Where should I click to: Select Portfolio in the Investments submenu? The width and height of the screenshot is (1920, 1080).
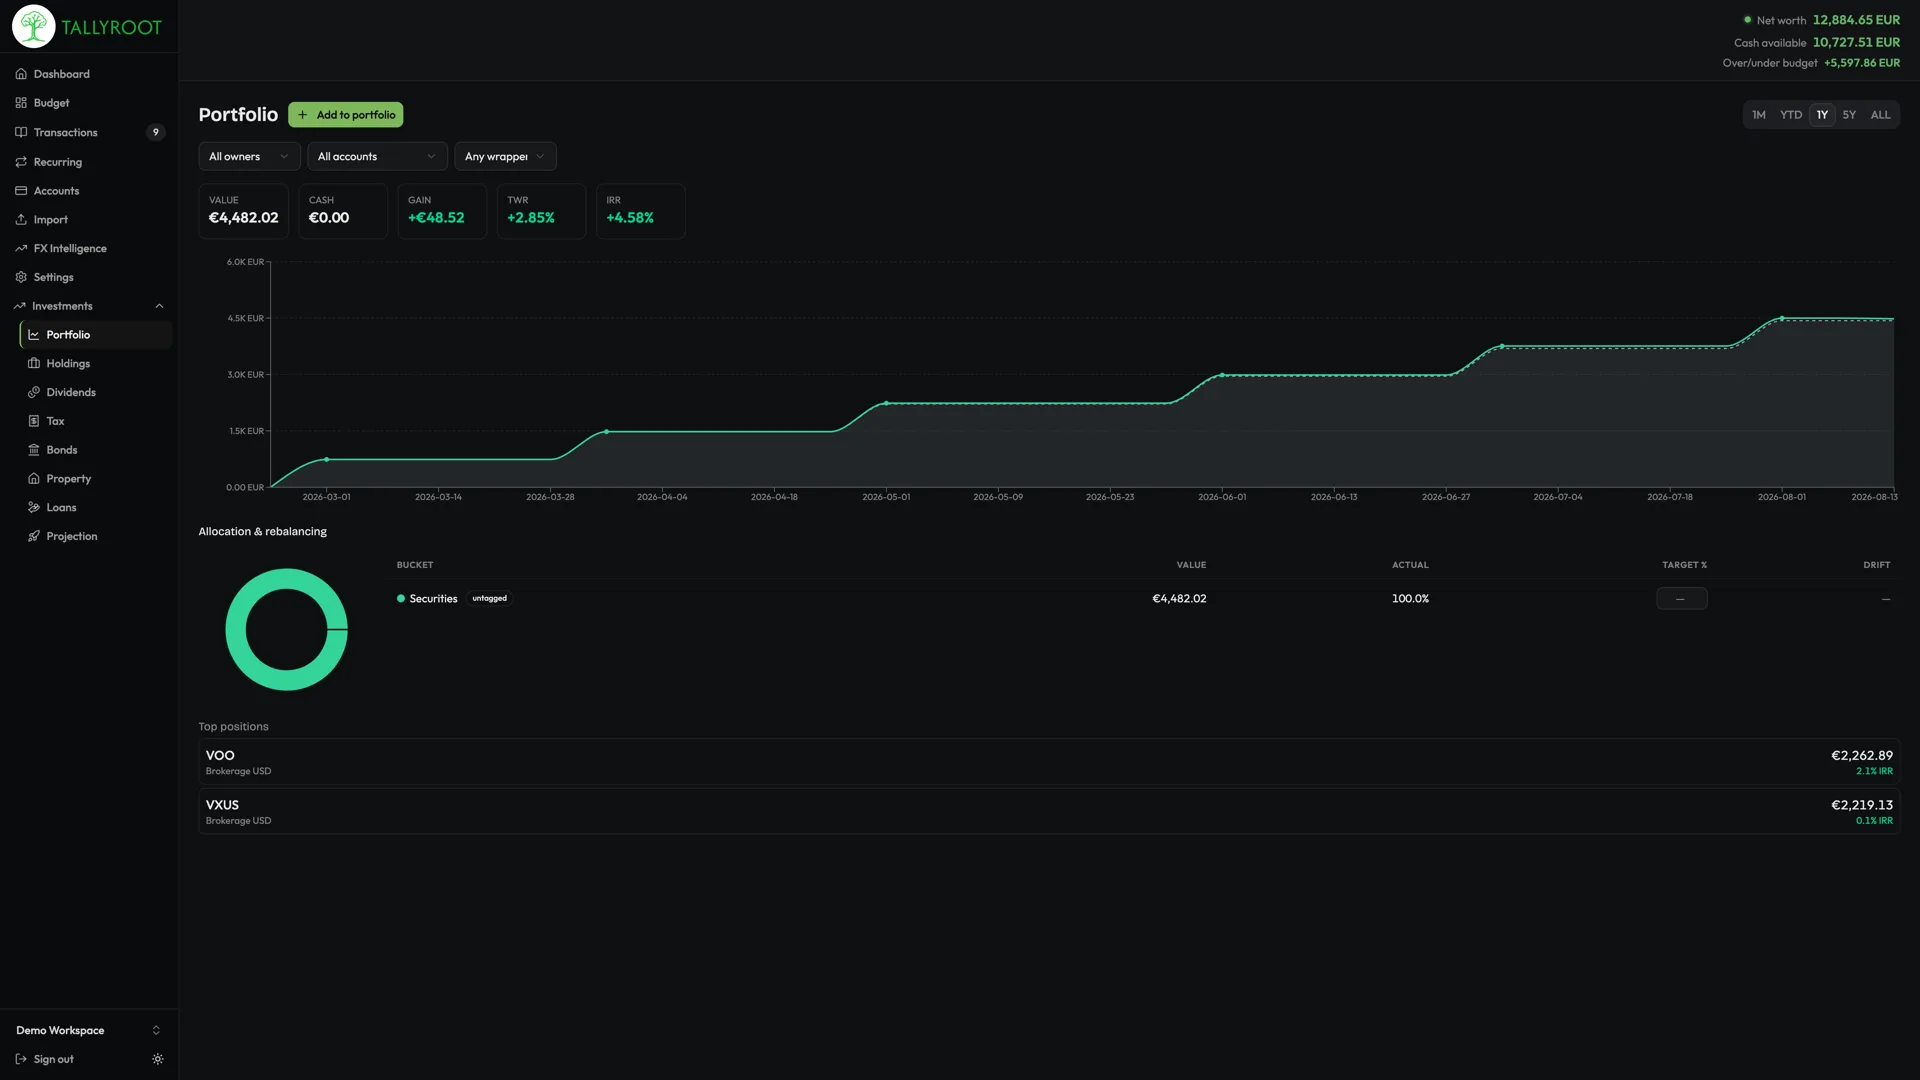96,335
